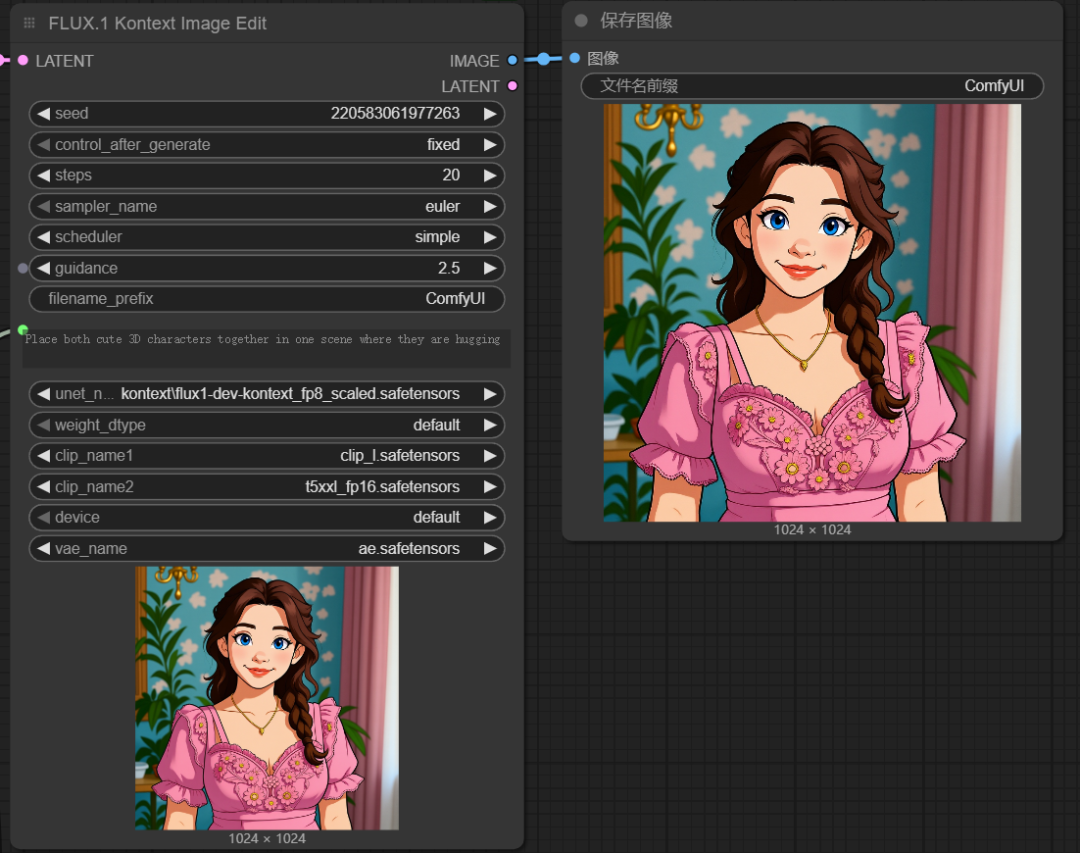
Task: Open unet_name model selection dropdown
Action: coord(267,394)
